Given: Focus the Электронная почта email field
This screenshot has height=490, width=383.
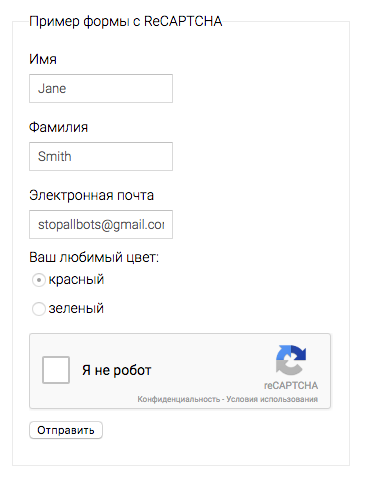Looking at the screenshot, I should [x=101, y=224].
